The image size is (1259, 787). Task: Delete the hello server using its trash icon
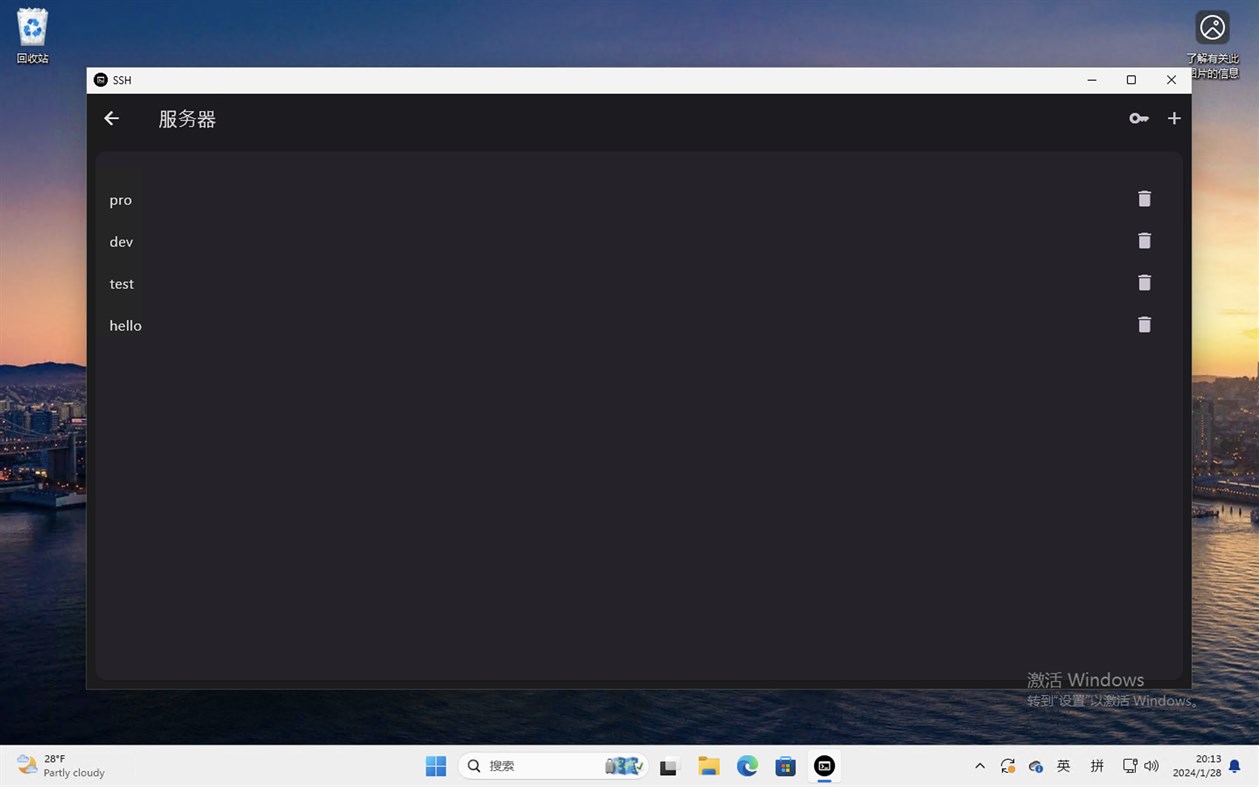click(1144, 325)
